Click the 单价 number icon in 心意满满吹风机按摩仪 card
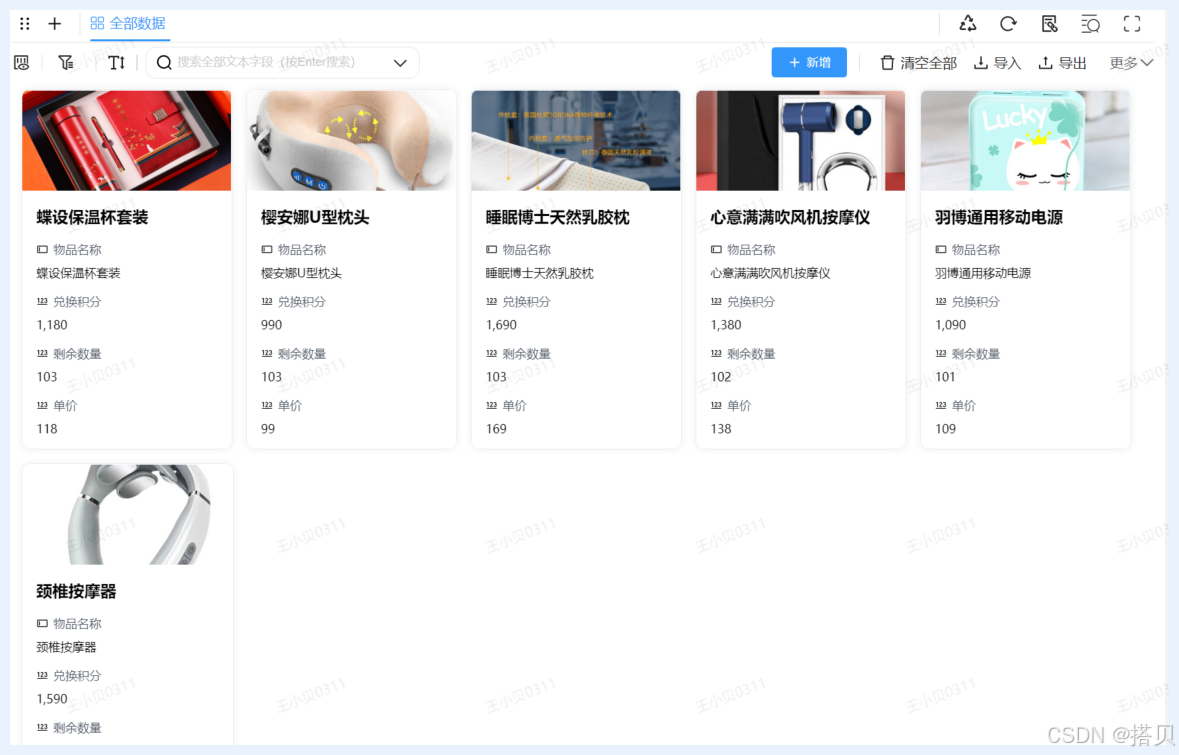Screen dimensions: 1179x755 tap(716, 405)
